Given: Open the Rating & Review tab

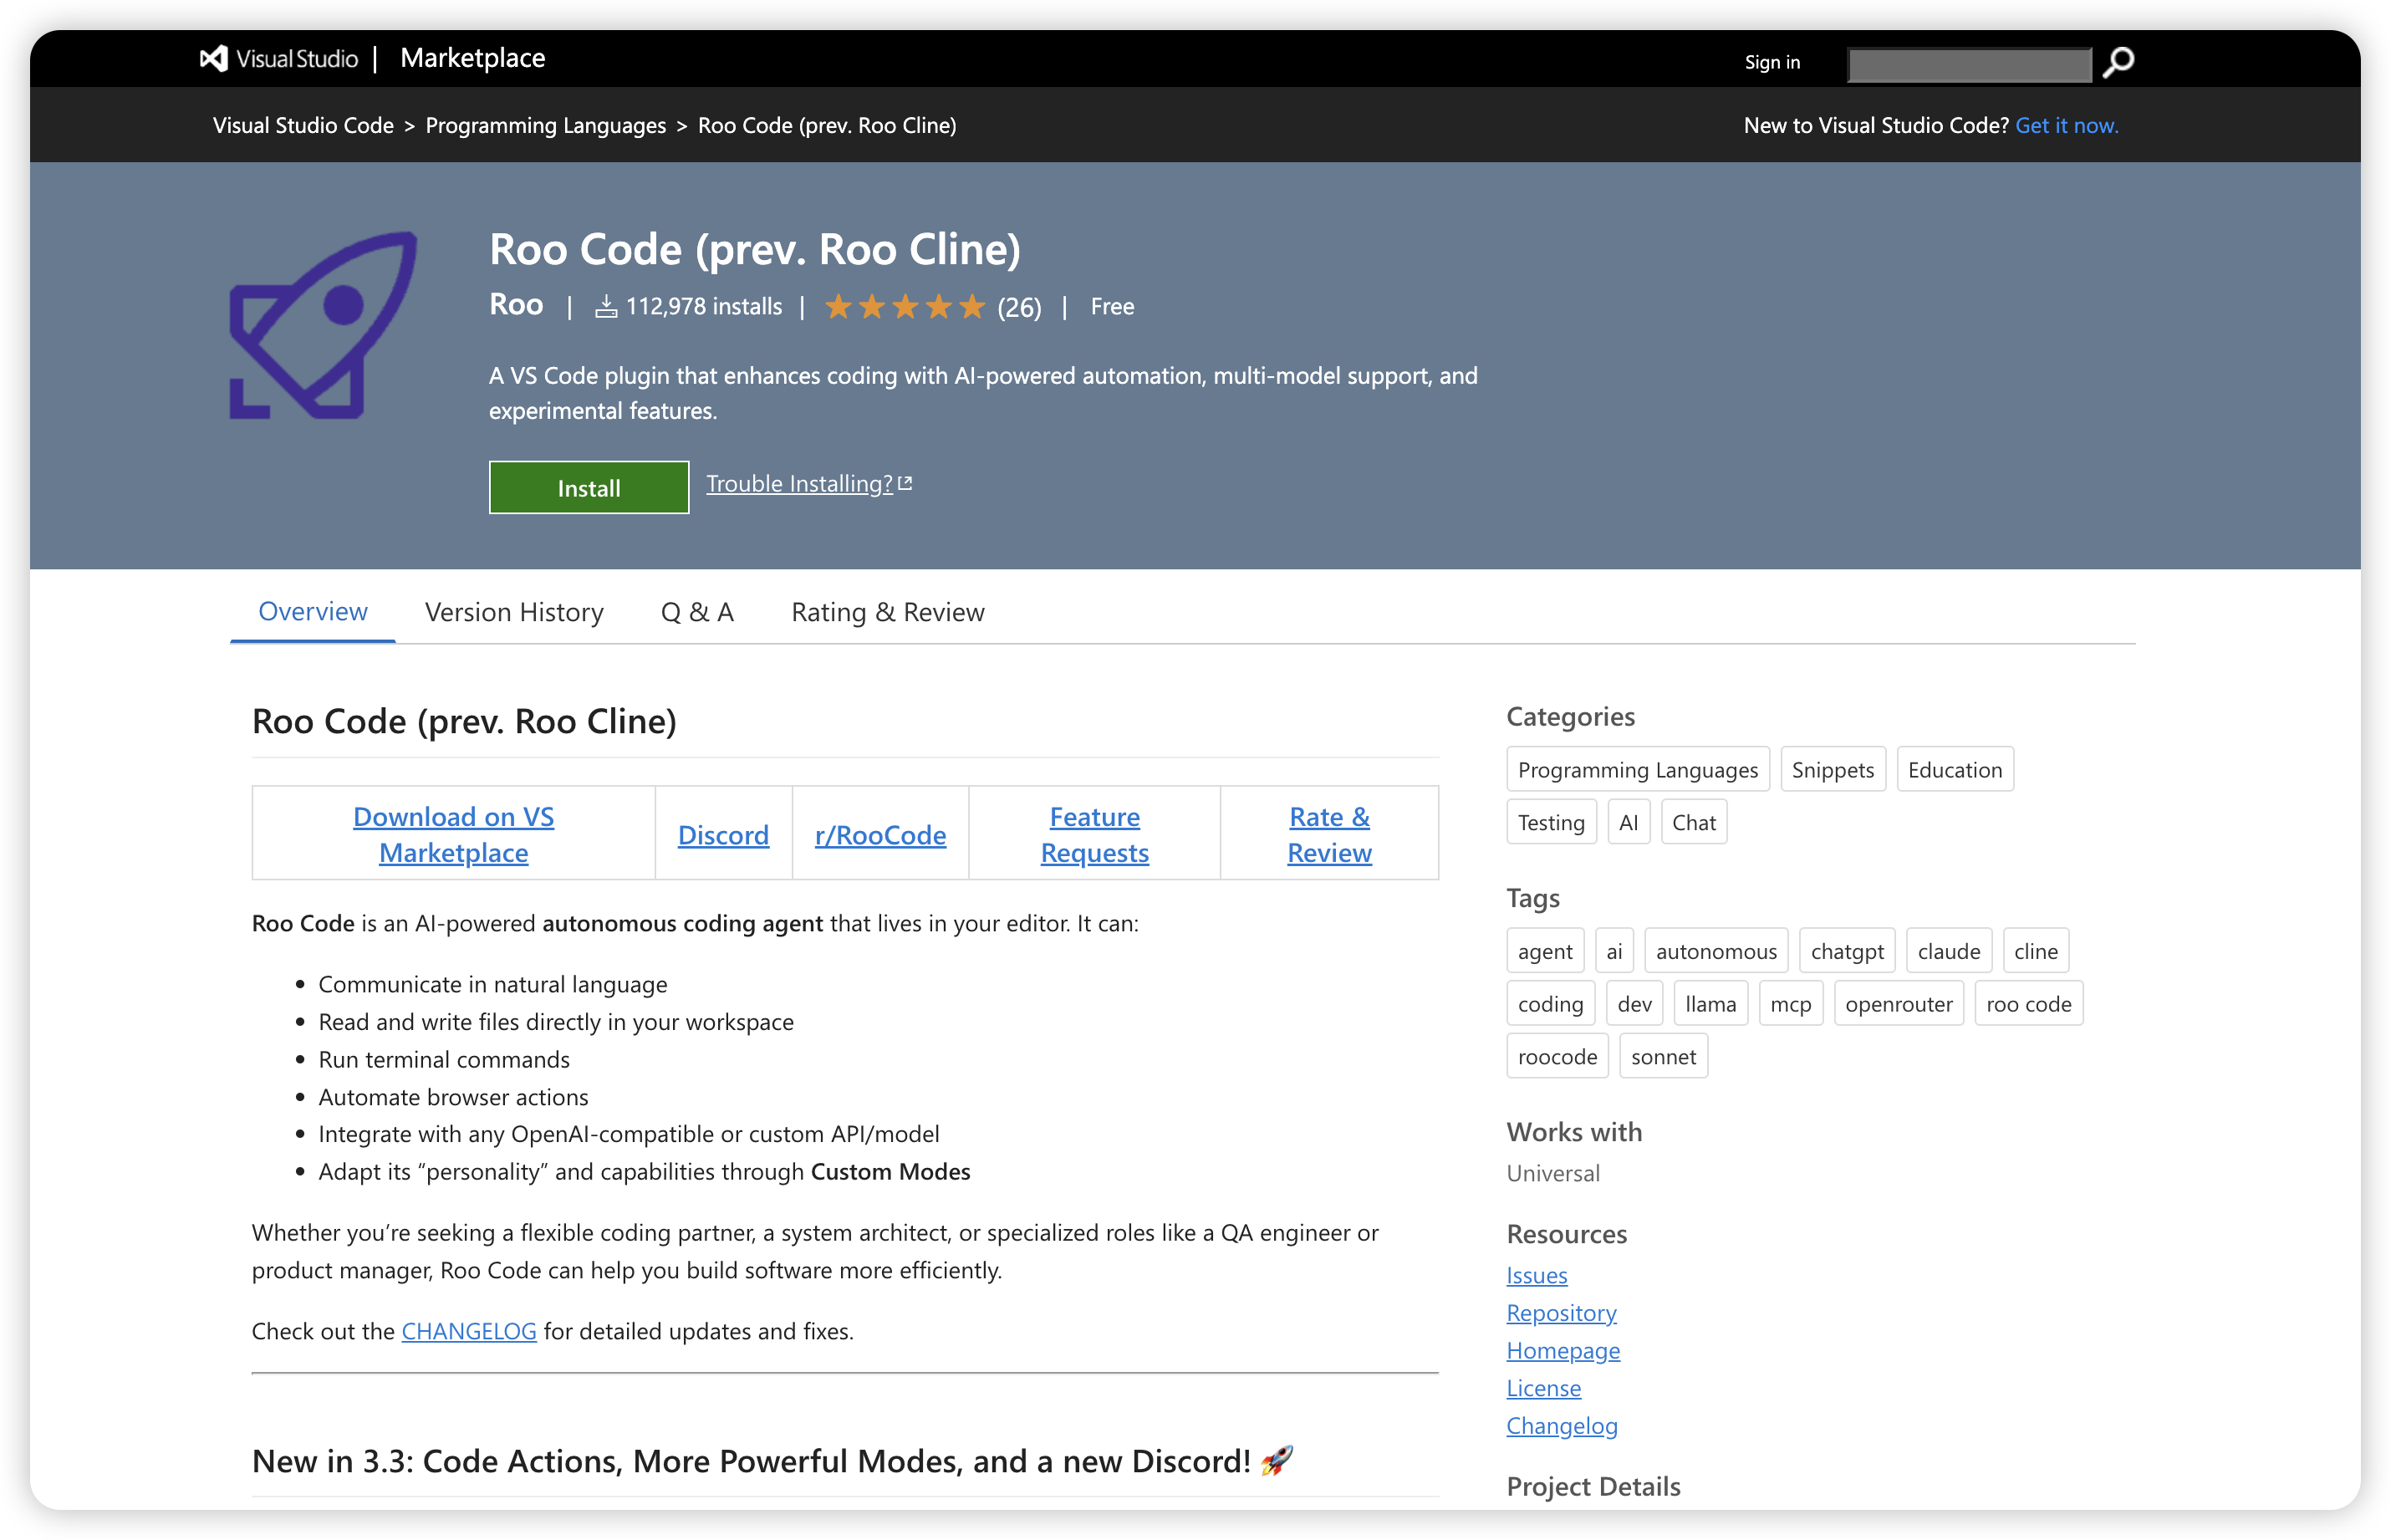Looking at the screenshot, I should (x=888, y=612).
